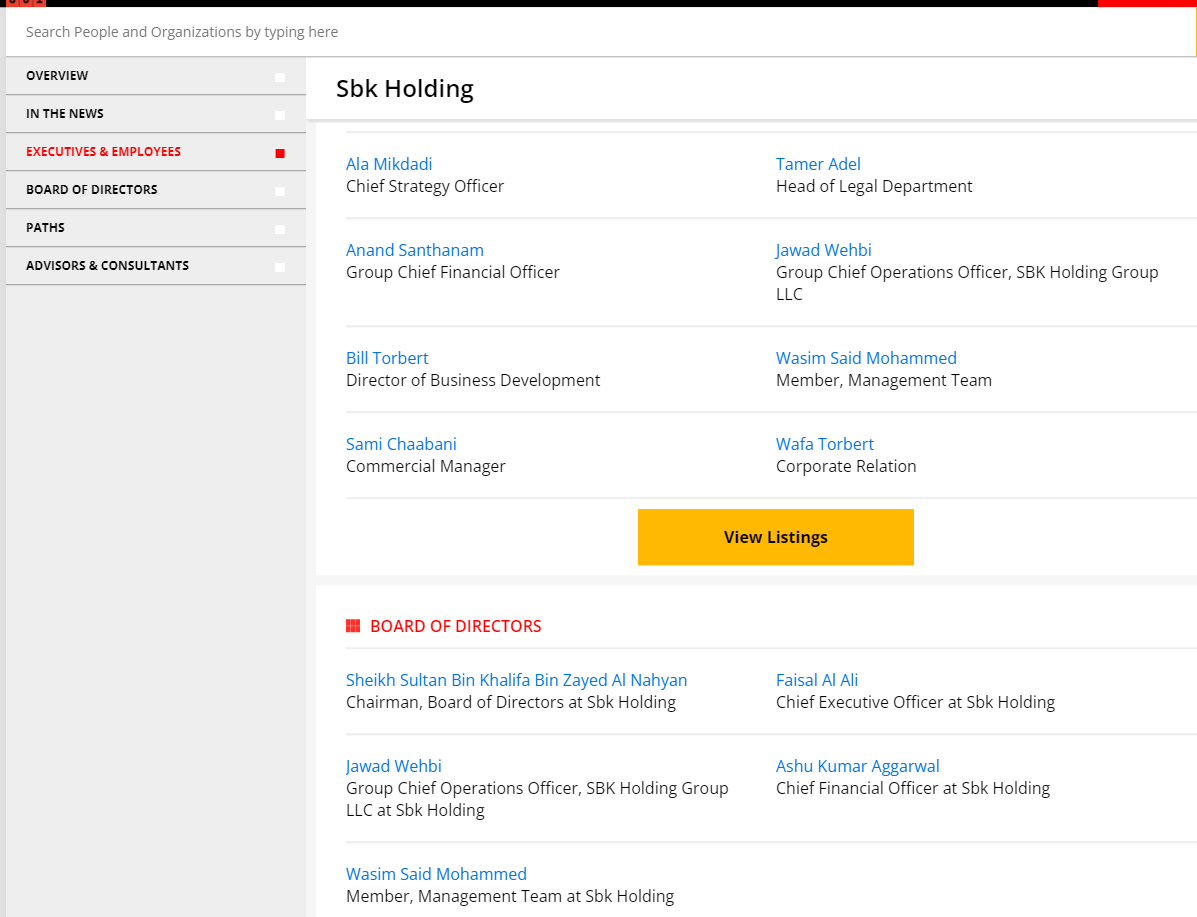1197x917 pixels.
Task: Open Tamer Adel's profile link
Action: tap(818, 164)
